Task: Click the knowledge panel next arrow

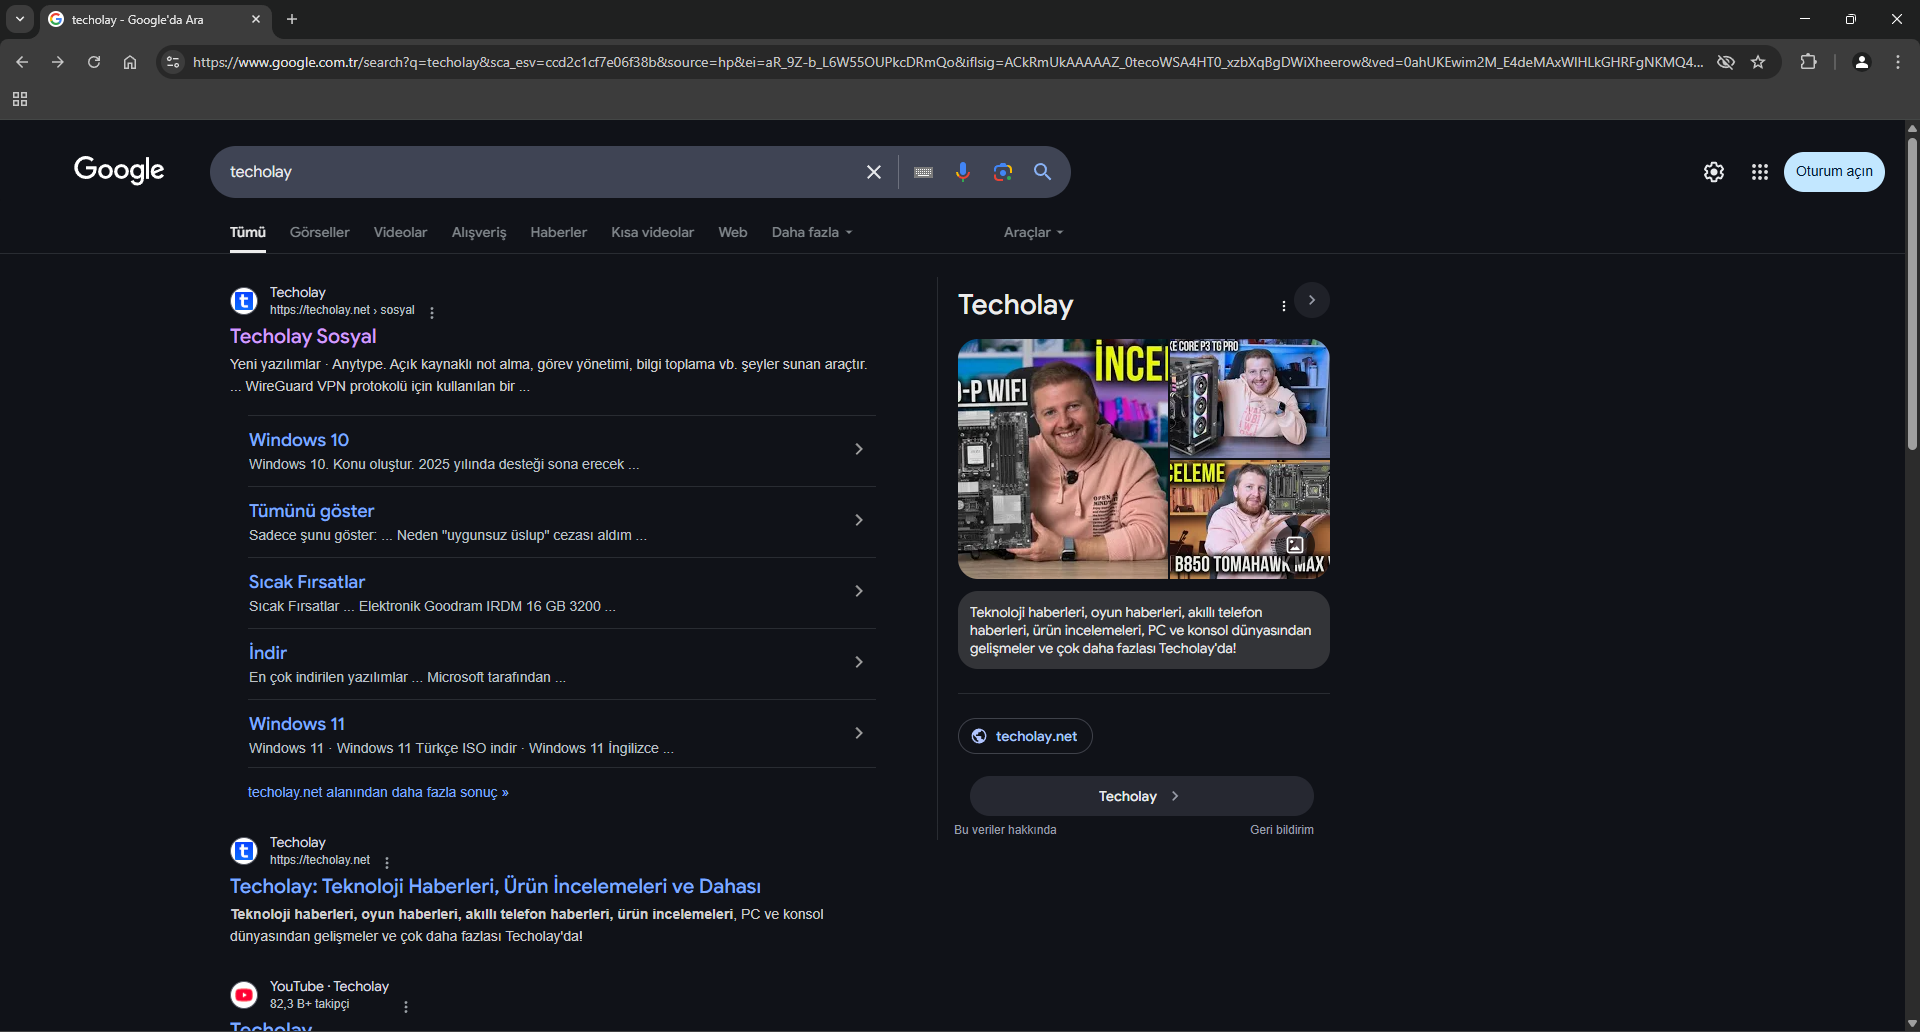Action: click(x=1312, y=300)
